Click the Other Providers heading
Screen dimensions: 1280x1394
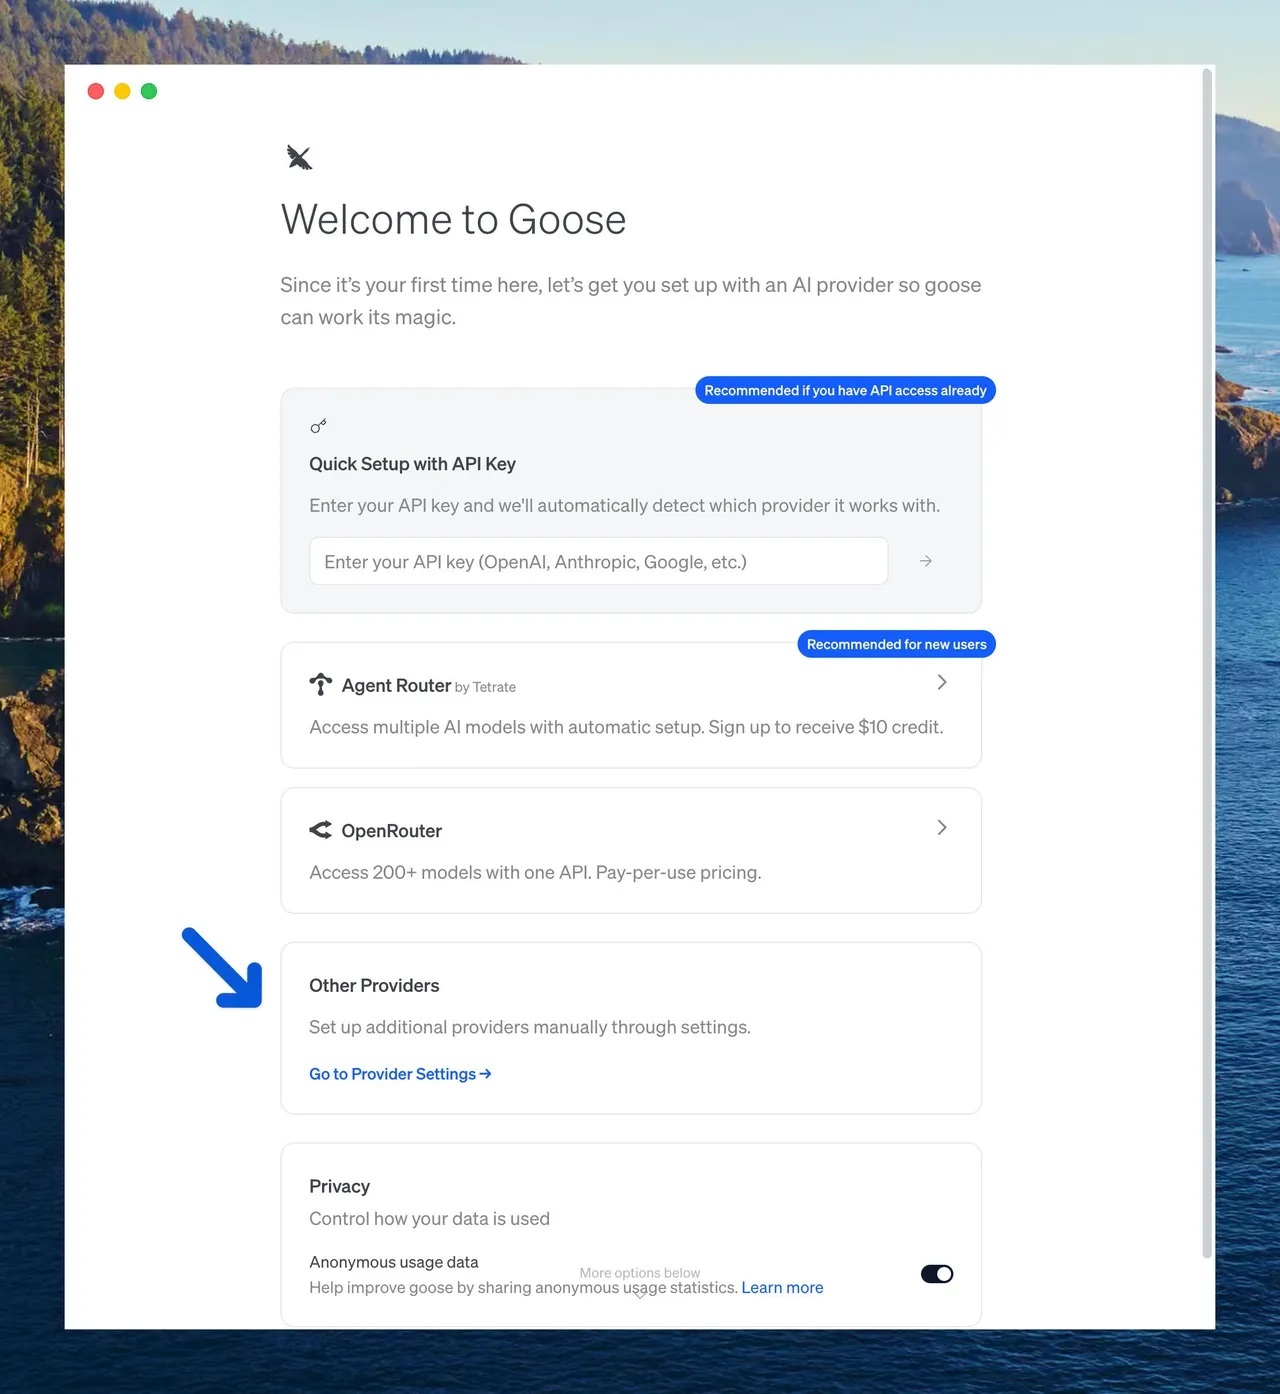(374, 986)
